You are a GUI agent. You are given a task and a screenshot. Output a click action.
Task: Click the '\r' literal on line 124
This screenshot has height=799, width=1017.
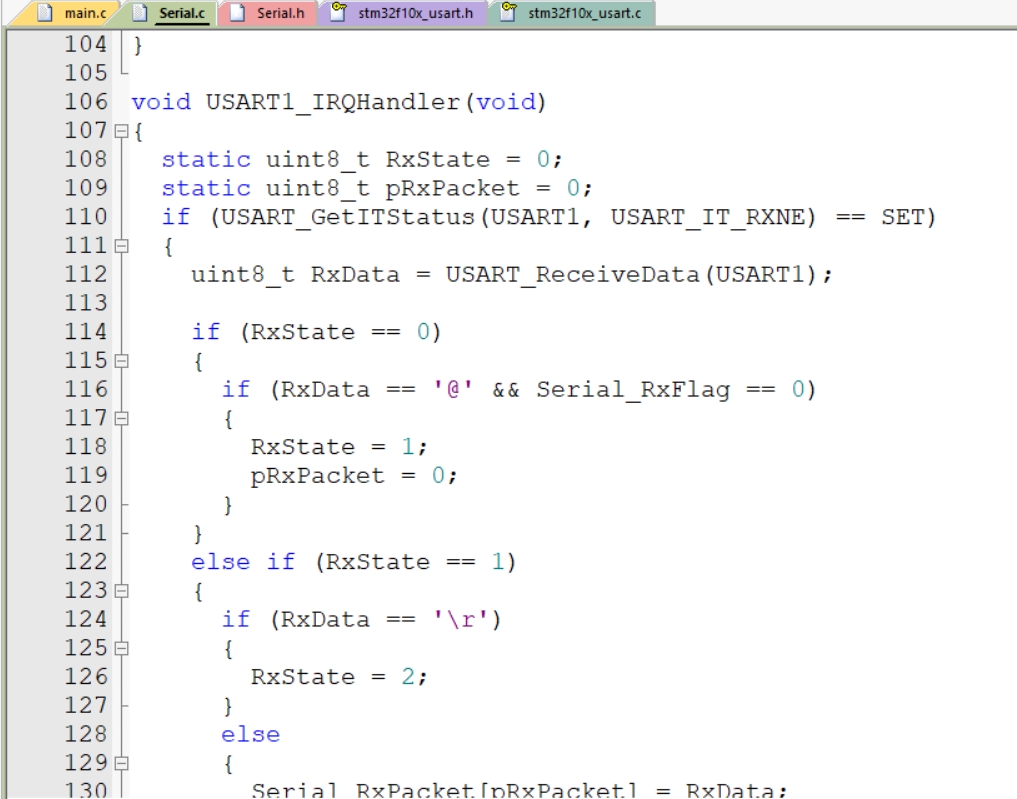pos(461,619)
